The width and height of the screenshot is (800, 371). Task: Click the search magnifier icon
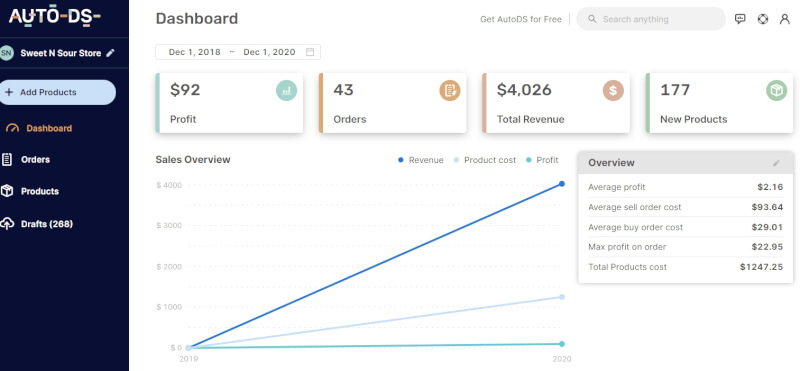coord(592,19)
